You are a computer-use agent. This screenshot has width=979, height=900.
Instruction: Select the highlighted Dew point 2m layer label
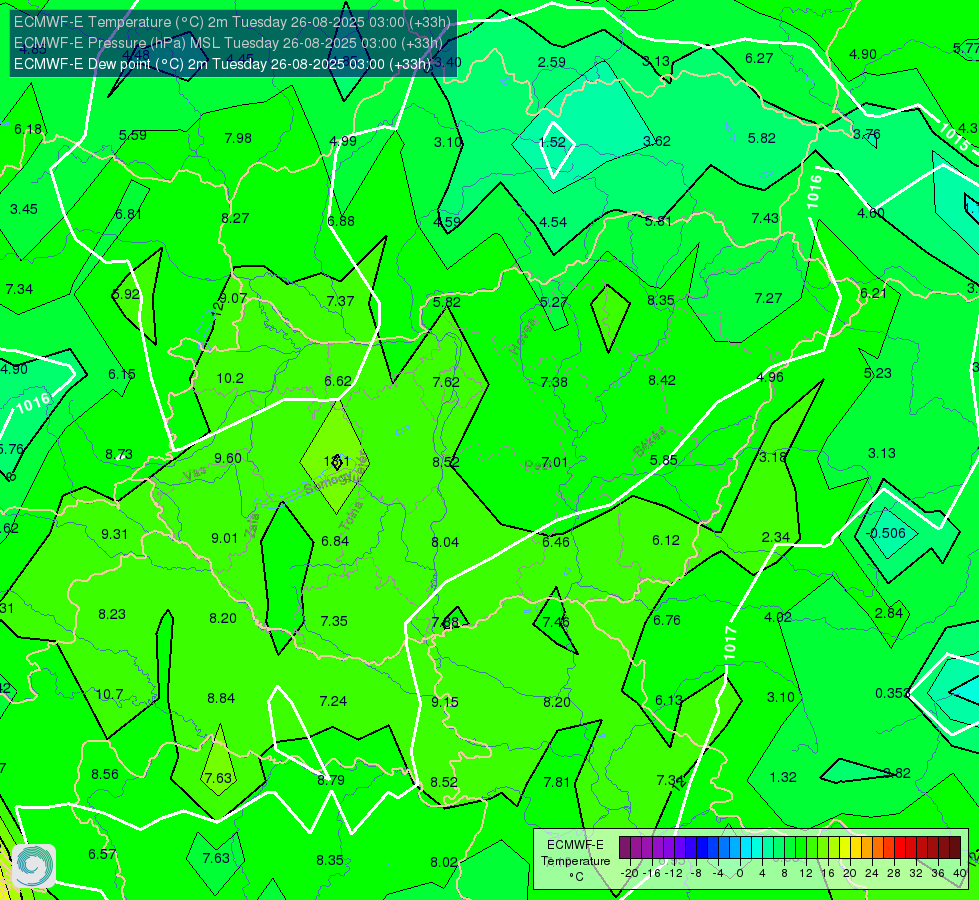pos(222,64)
